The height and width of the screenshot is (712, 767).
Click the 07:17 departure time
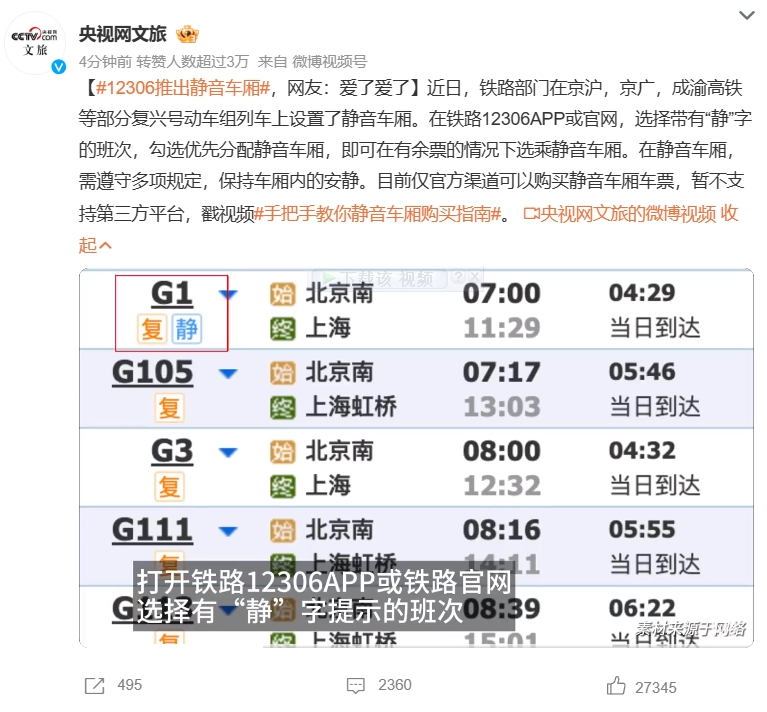502,373
